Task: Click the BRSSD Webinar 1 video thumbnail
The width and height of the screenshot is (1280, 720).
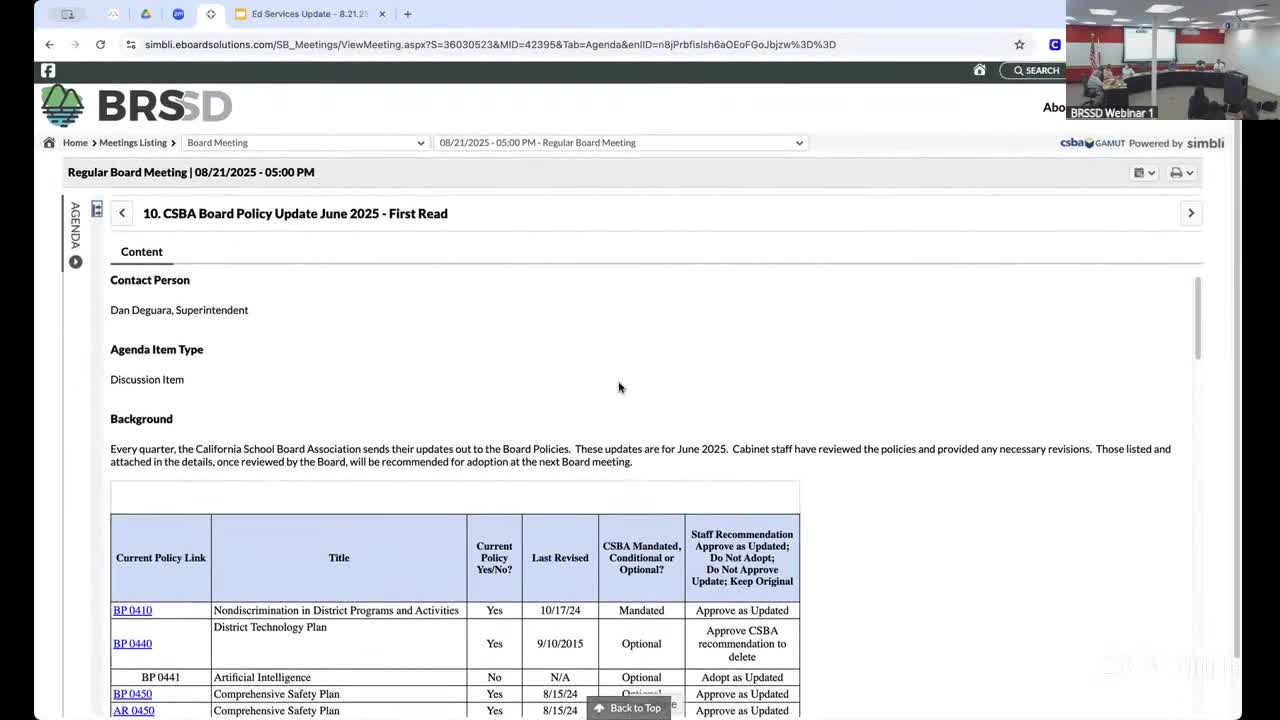Action: [1172, 60]
